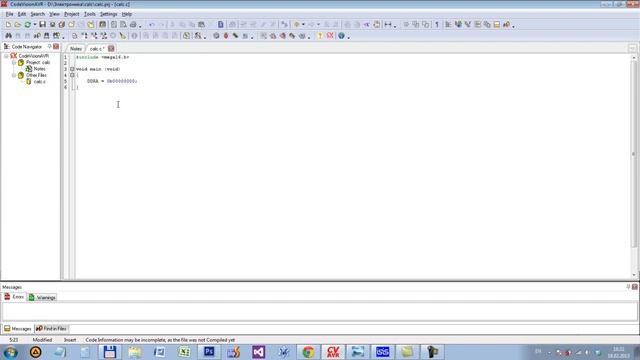Click the Undo arrow icon
The height and width of the screenshot is (360, 640).
pos(151,25)
